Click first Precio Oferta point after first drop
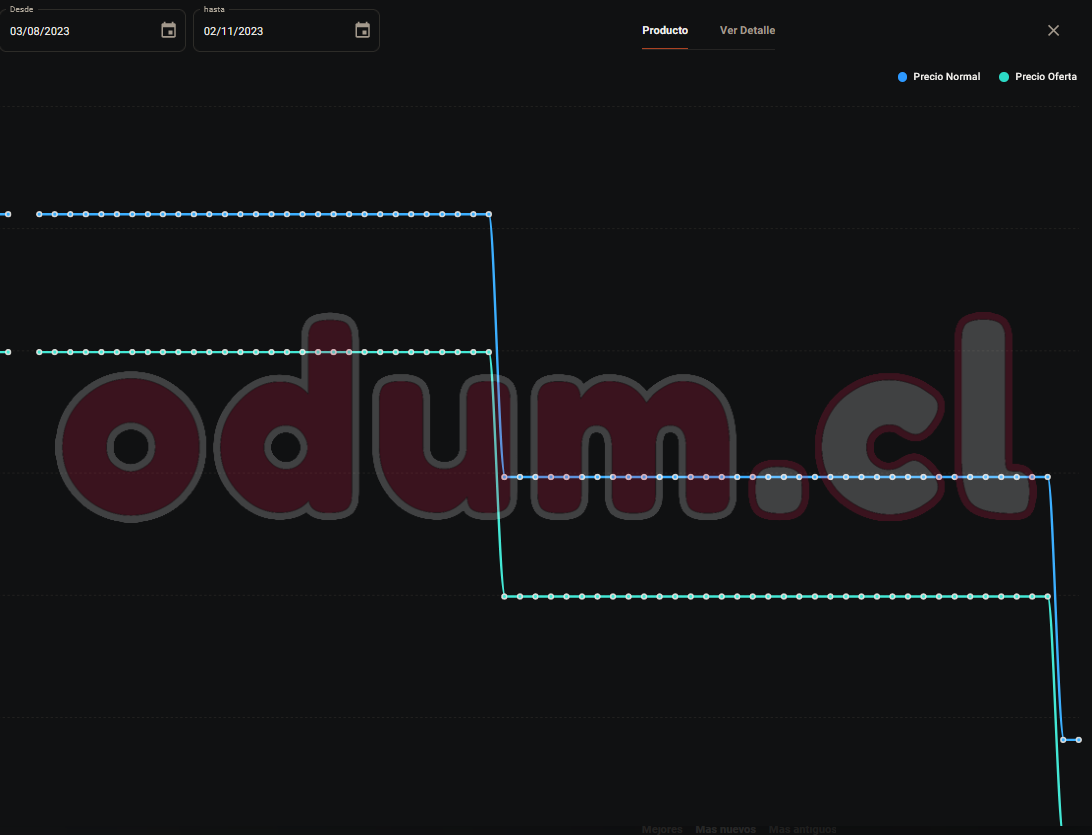 (x=505, y=596)
